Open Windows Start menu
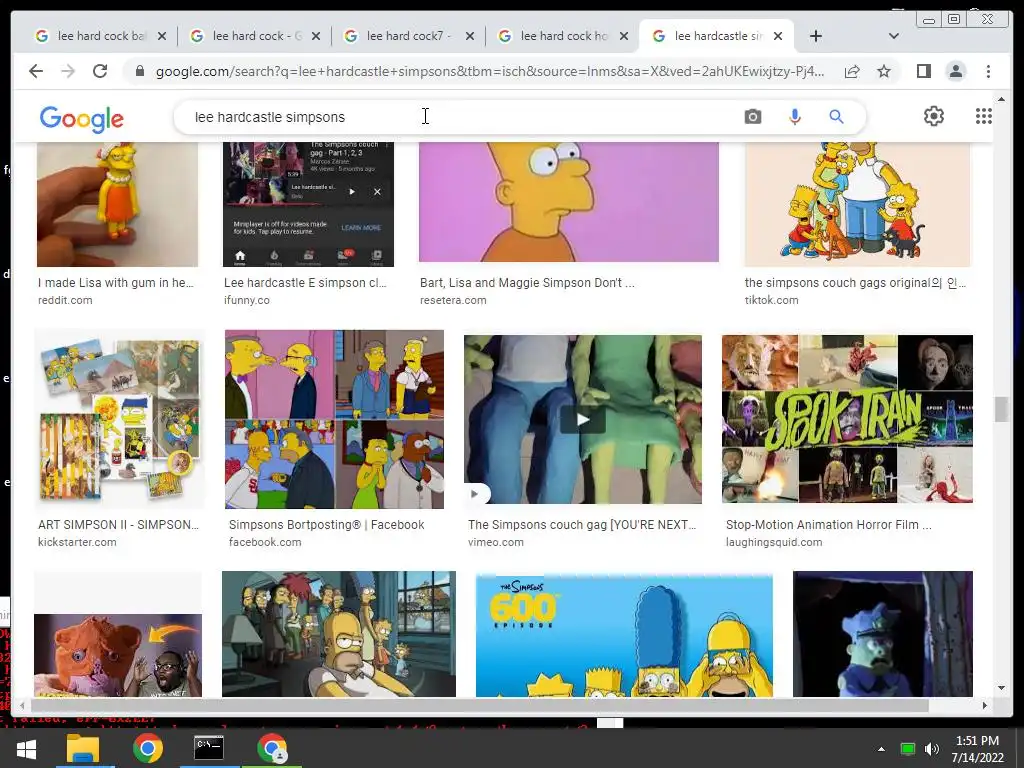The height and width of the screenshot is (768, 1024). [x=26, y=748]
